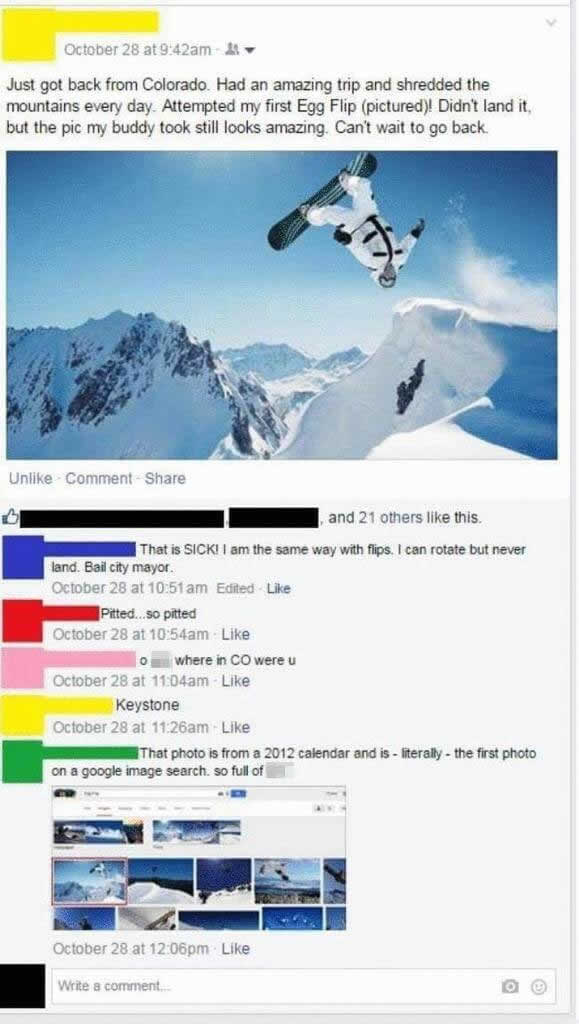Click the Unlike link under the photo

[31, 479]
